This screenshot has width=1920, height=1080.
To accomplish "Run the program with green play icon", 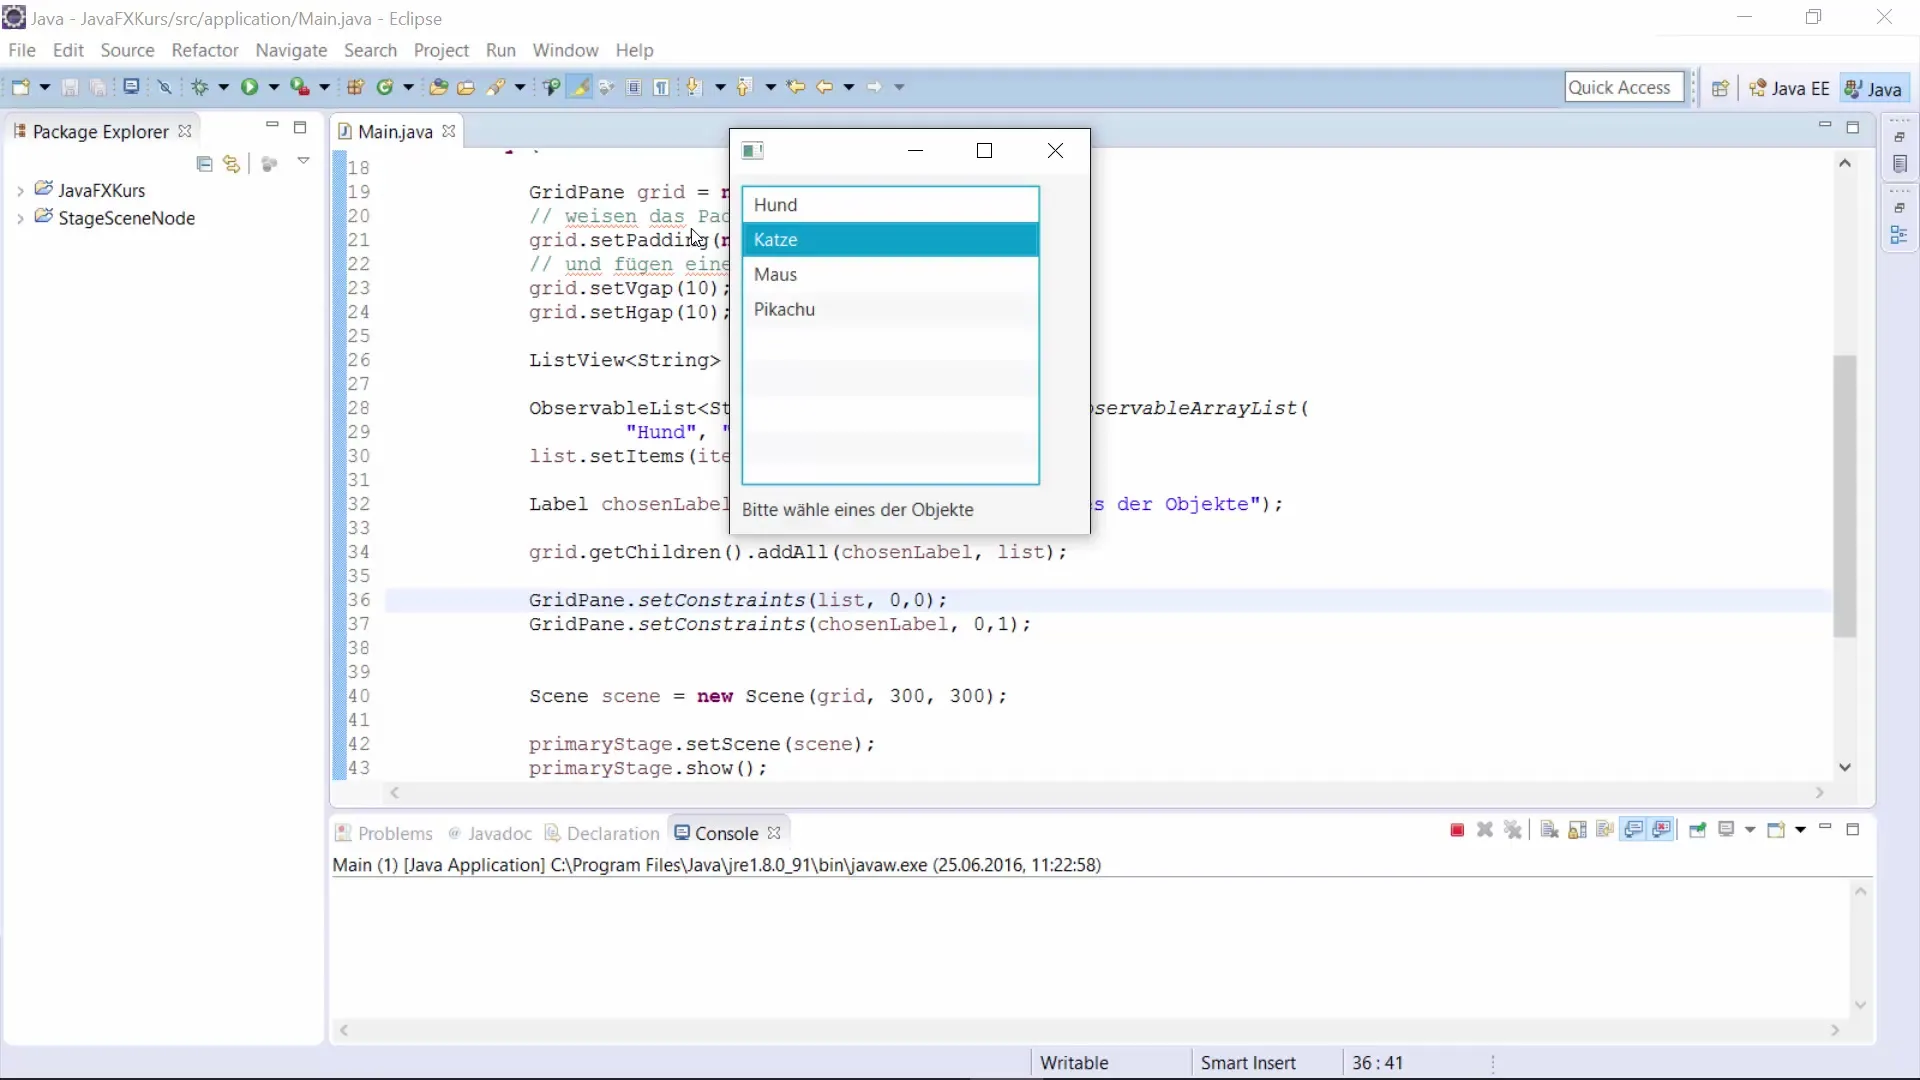I will [249, 87].
